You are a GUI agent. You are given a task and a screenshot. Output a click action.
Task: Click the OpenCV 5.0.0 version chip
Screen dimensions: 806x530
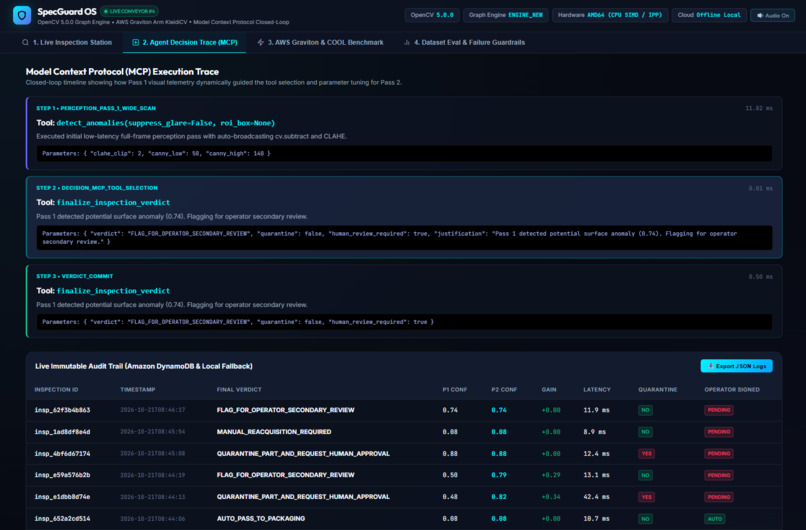point(432,15)
